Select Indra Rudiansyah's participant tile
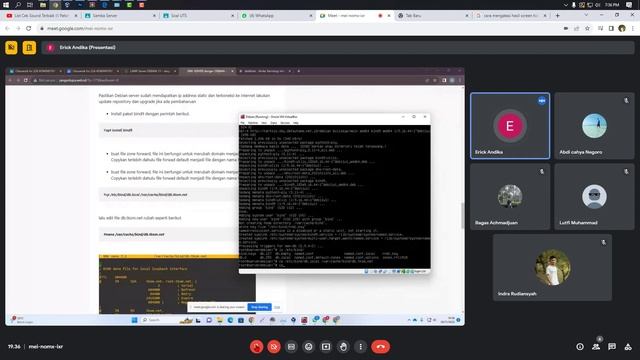 click(552, 267)
